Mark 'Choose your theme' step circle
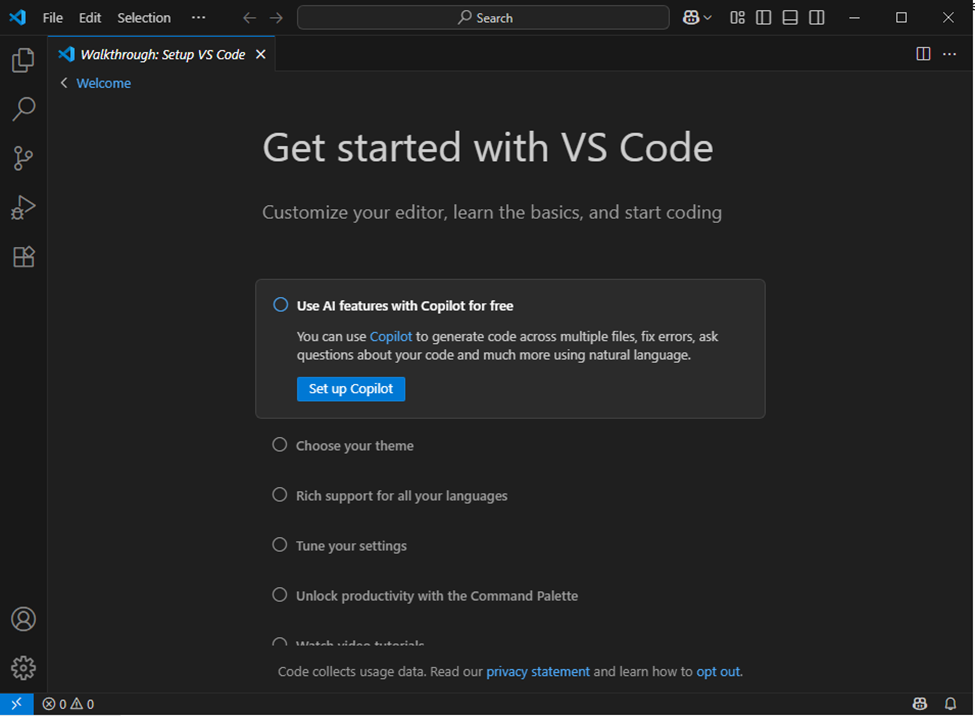This screenshot has width=975, height=716. 280,445
